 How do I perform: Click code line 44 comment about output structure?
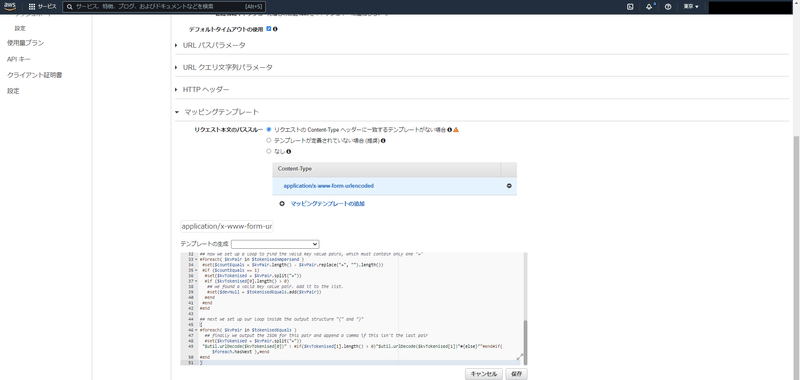pyautogui.click(x=282, y=319)
